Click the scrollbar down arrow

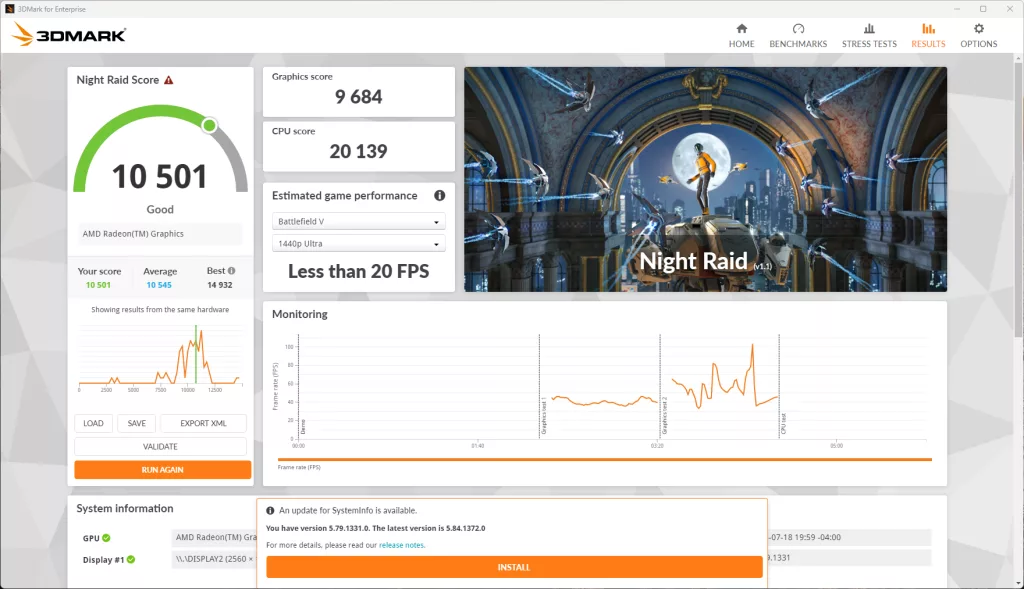pyautogui.click(x=1018, y=584)
